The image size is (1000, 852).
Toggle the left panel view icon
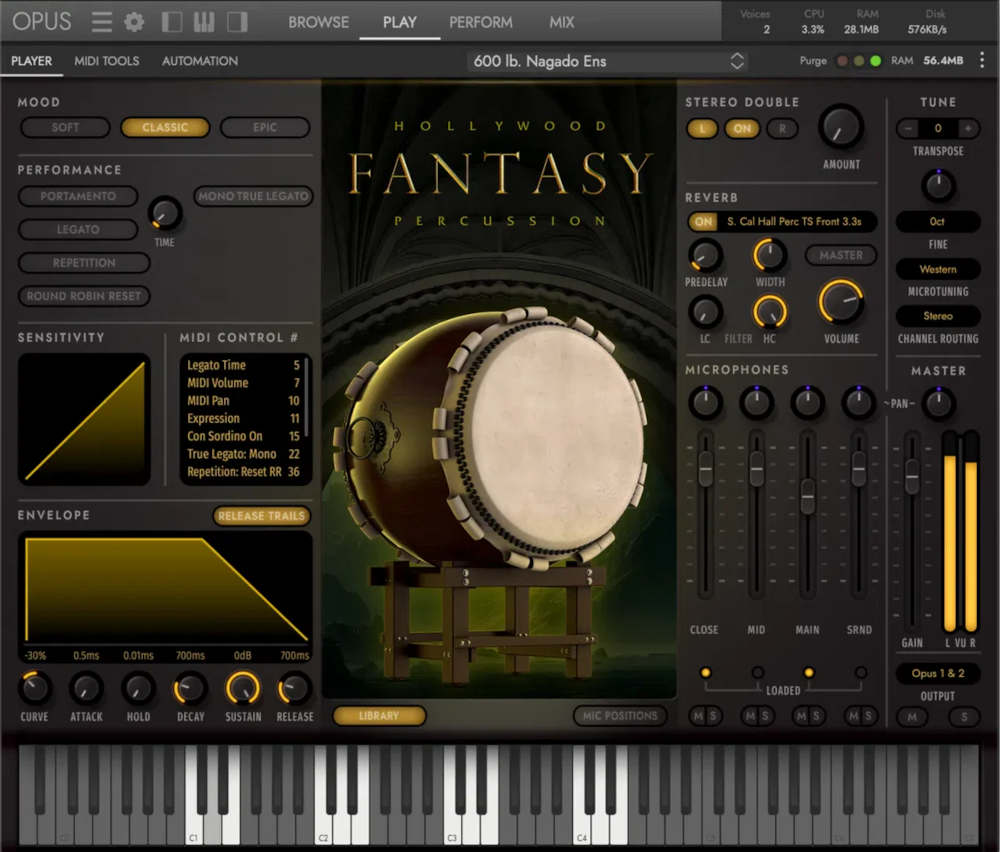point(170,21)
